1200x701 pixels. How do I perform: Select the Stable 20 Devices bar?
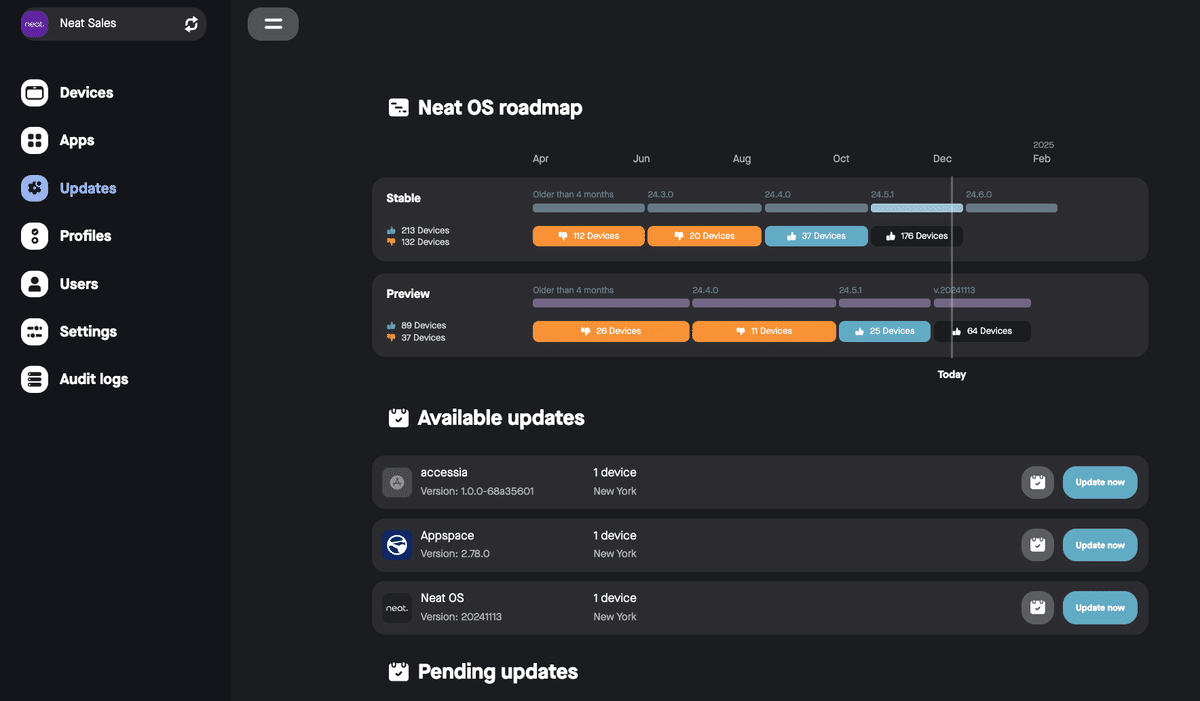705,236
